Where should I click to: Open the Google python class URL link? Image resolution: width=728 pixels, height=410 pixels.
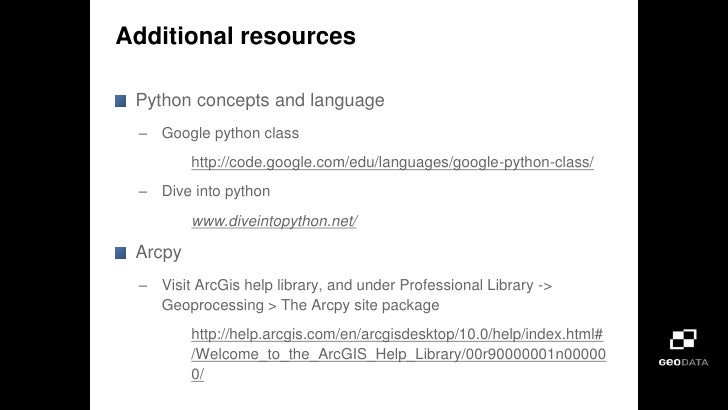click(x=392, y=162)
